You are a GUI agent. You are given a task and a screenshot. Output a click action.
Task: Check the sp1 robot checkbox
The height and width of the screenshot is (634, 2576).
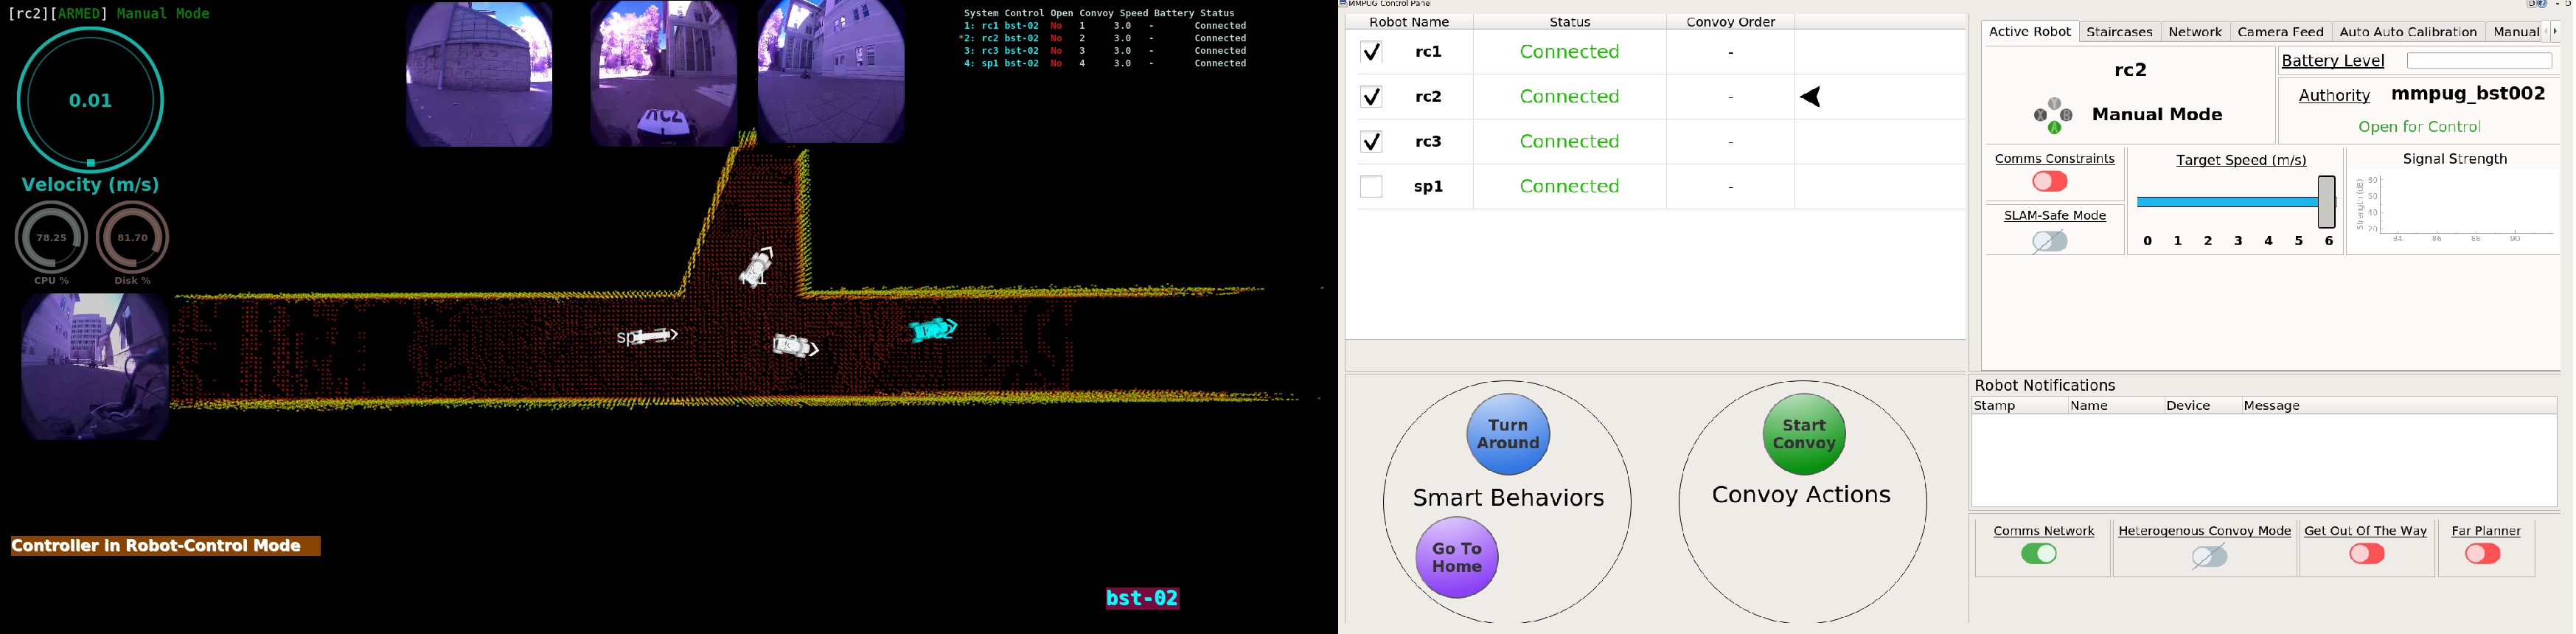pos(1371,187)
